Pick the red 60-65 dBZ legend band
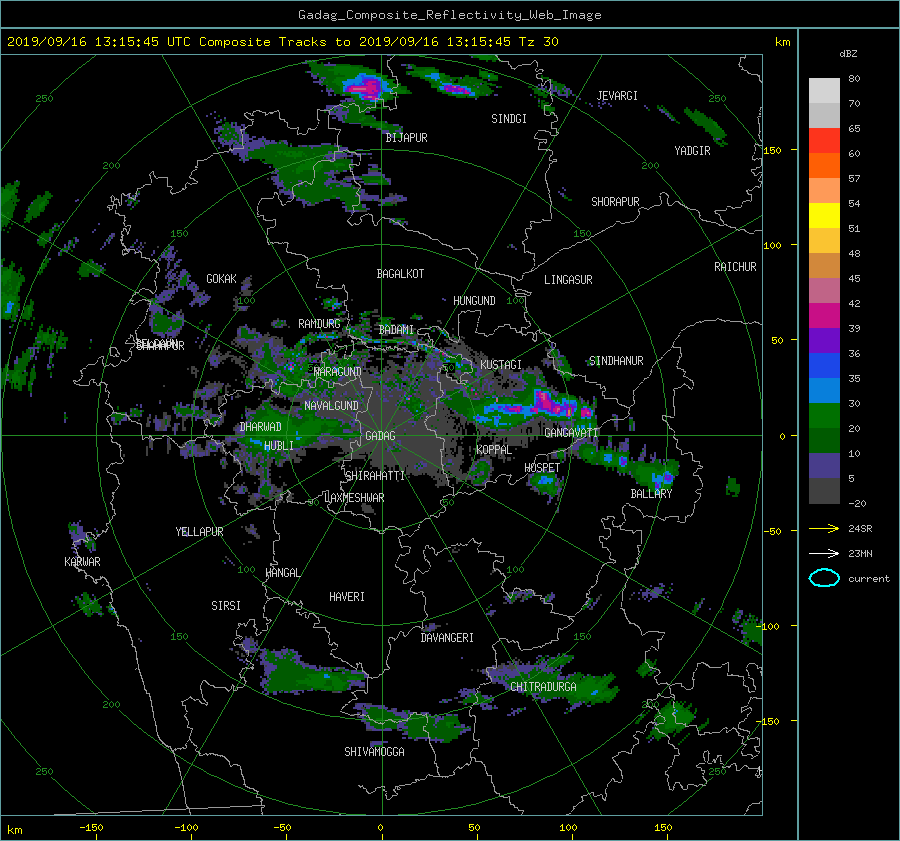The image size is (900, 841). 824,141
